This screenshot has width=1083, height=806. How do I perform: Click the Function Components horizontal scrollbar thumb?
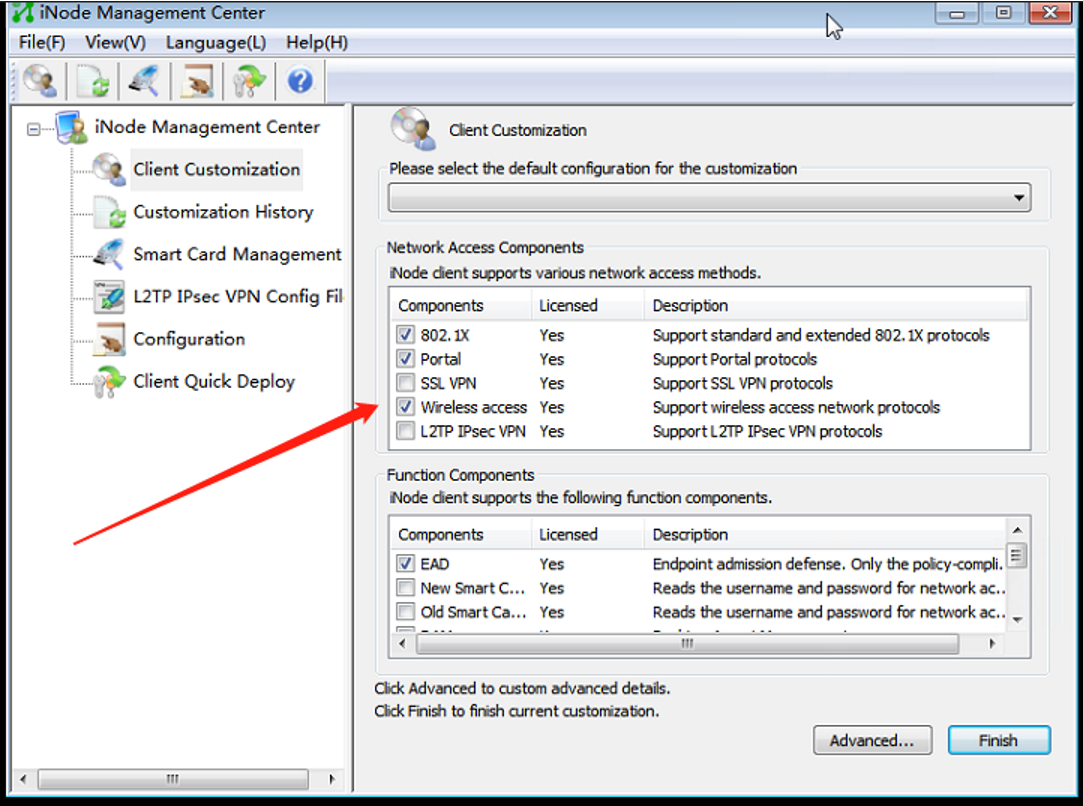point(687,644)
